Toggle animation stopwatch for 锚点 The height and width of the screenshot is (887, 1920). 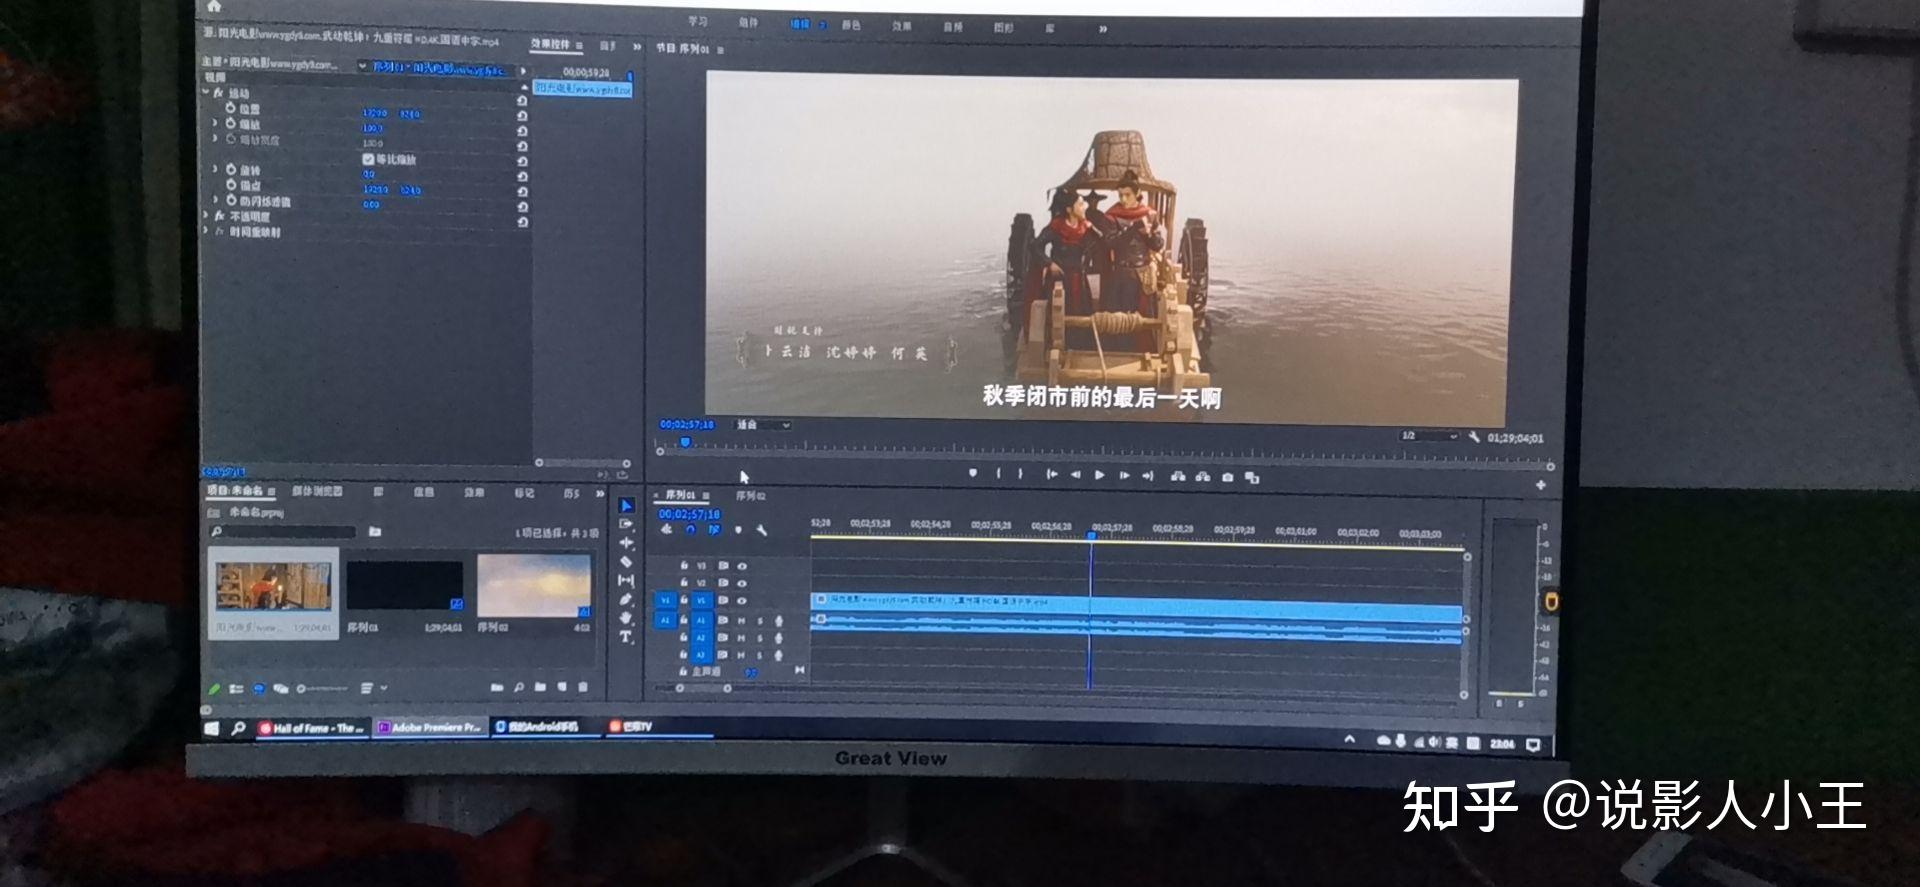click(231, 185)
